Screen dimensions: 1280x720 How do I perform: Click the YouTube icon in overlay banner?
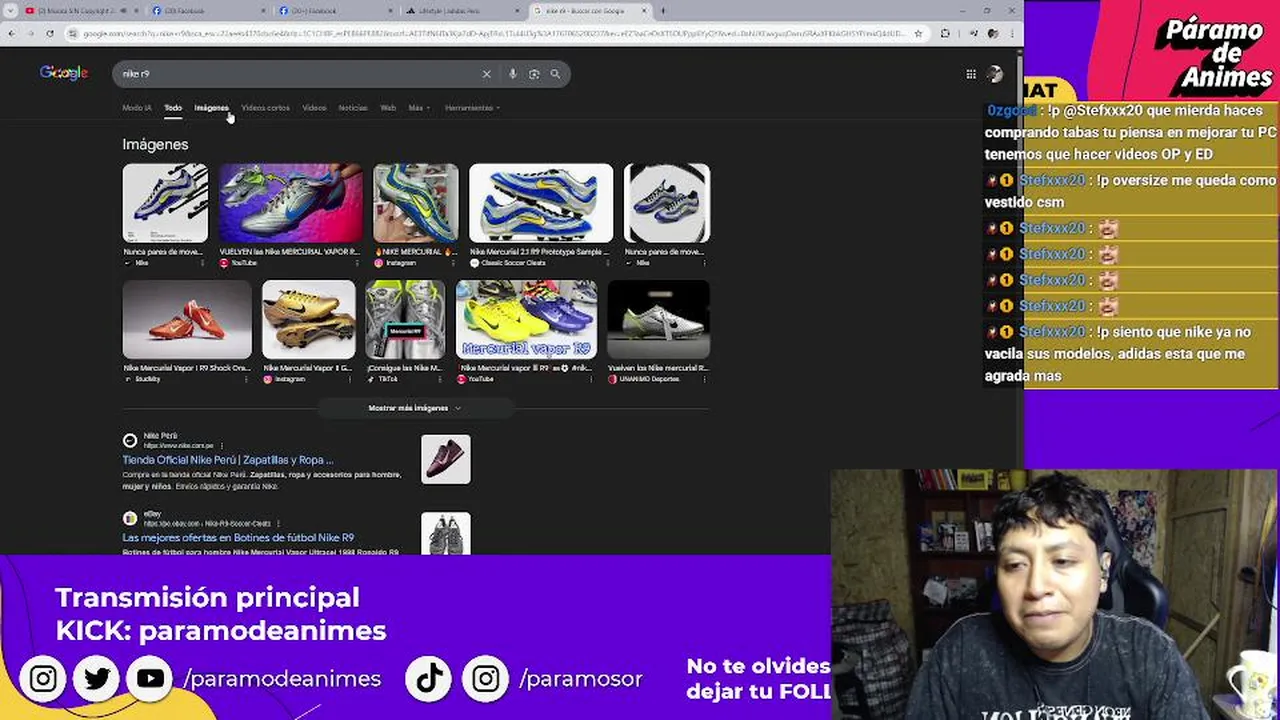point(151,679)
